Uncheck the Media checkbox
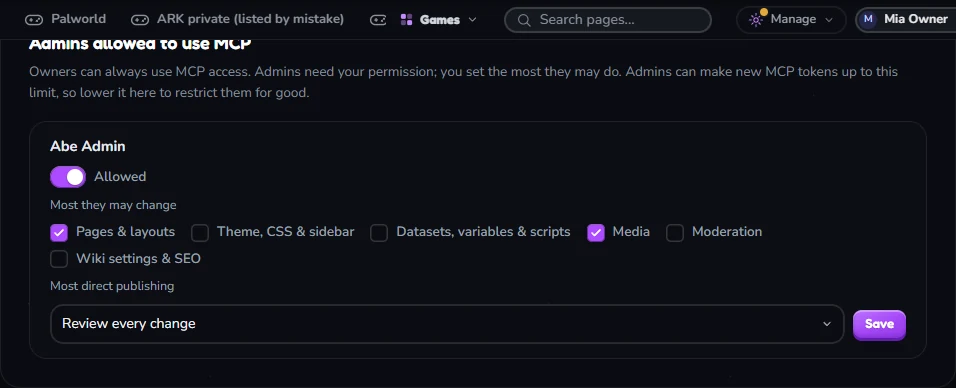The height and width of the screenshot is (388, 956). point(596,232)
